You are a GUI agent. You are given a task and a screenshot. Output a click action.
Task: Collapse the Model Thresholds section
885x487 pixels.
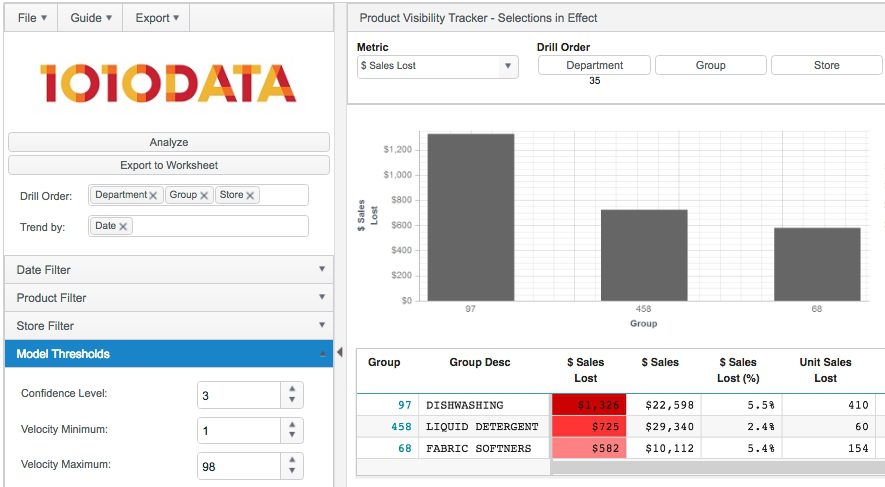point(169,354)
